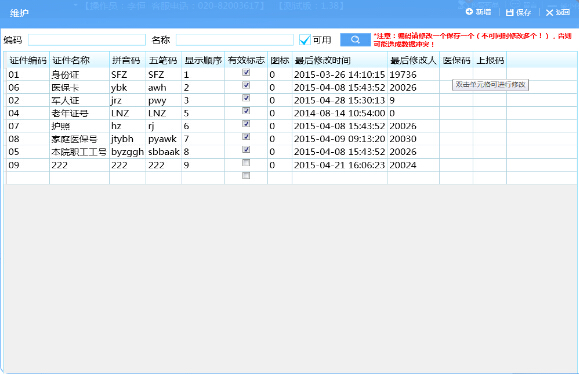Viewport: 579px width, 375px height.
Task: Click the 双击单元格可进行修改 tooltip
Action: pyautogui.click(x=490, y=85)
